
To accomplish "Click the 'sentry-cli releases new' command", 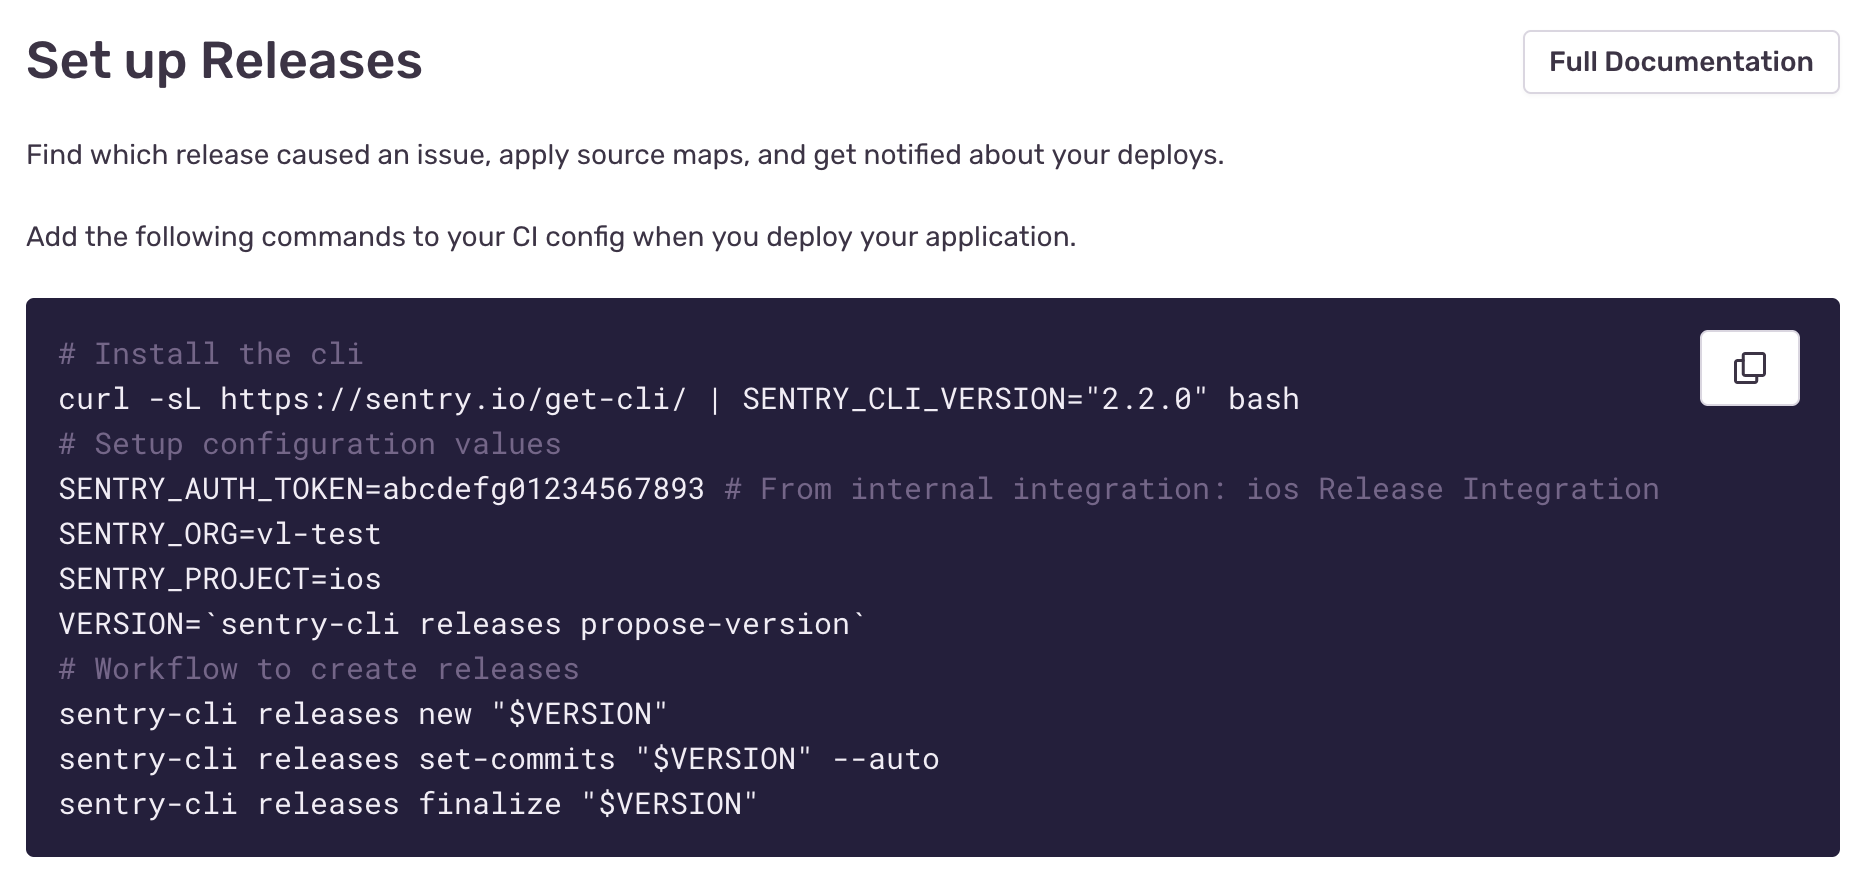I will [362, 713].
